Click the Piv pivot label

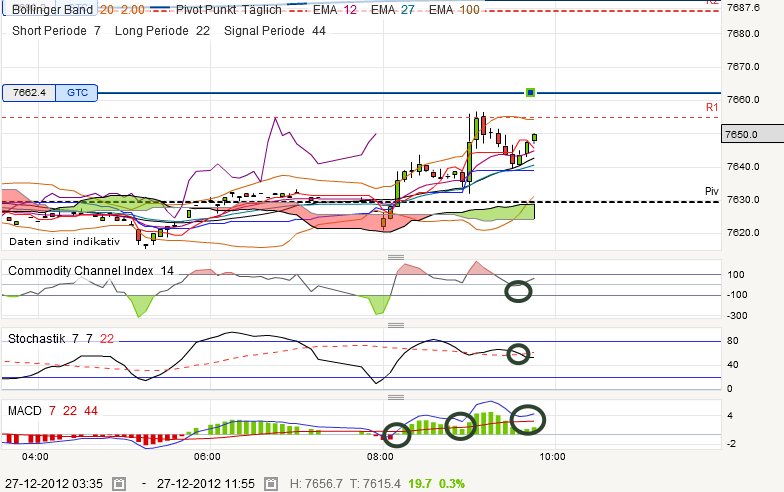[x=712, y=191]
